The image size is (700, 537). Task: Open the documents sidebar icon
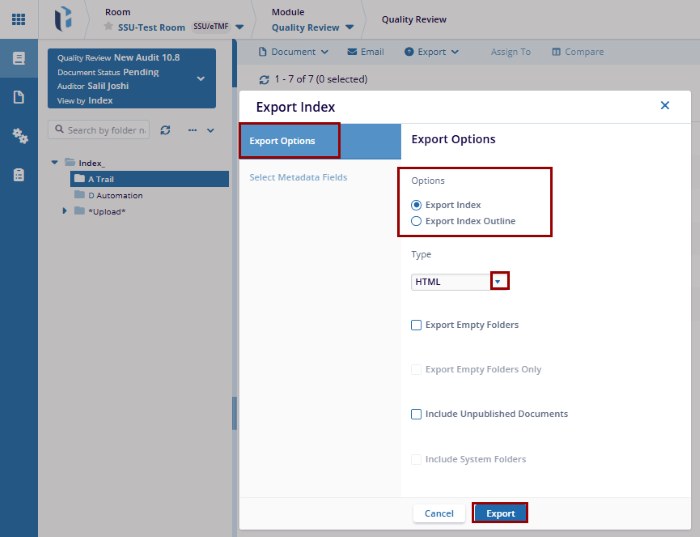18,97
